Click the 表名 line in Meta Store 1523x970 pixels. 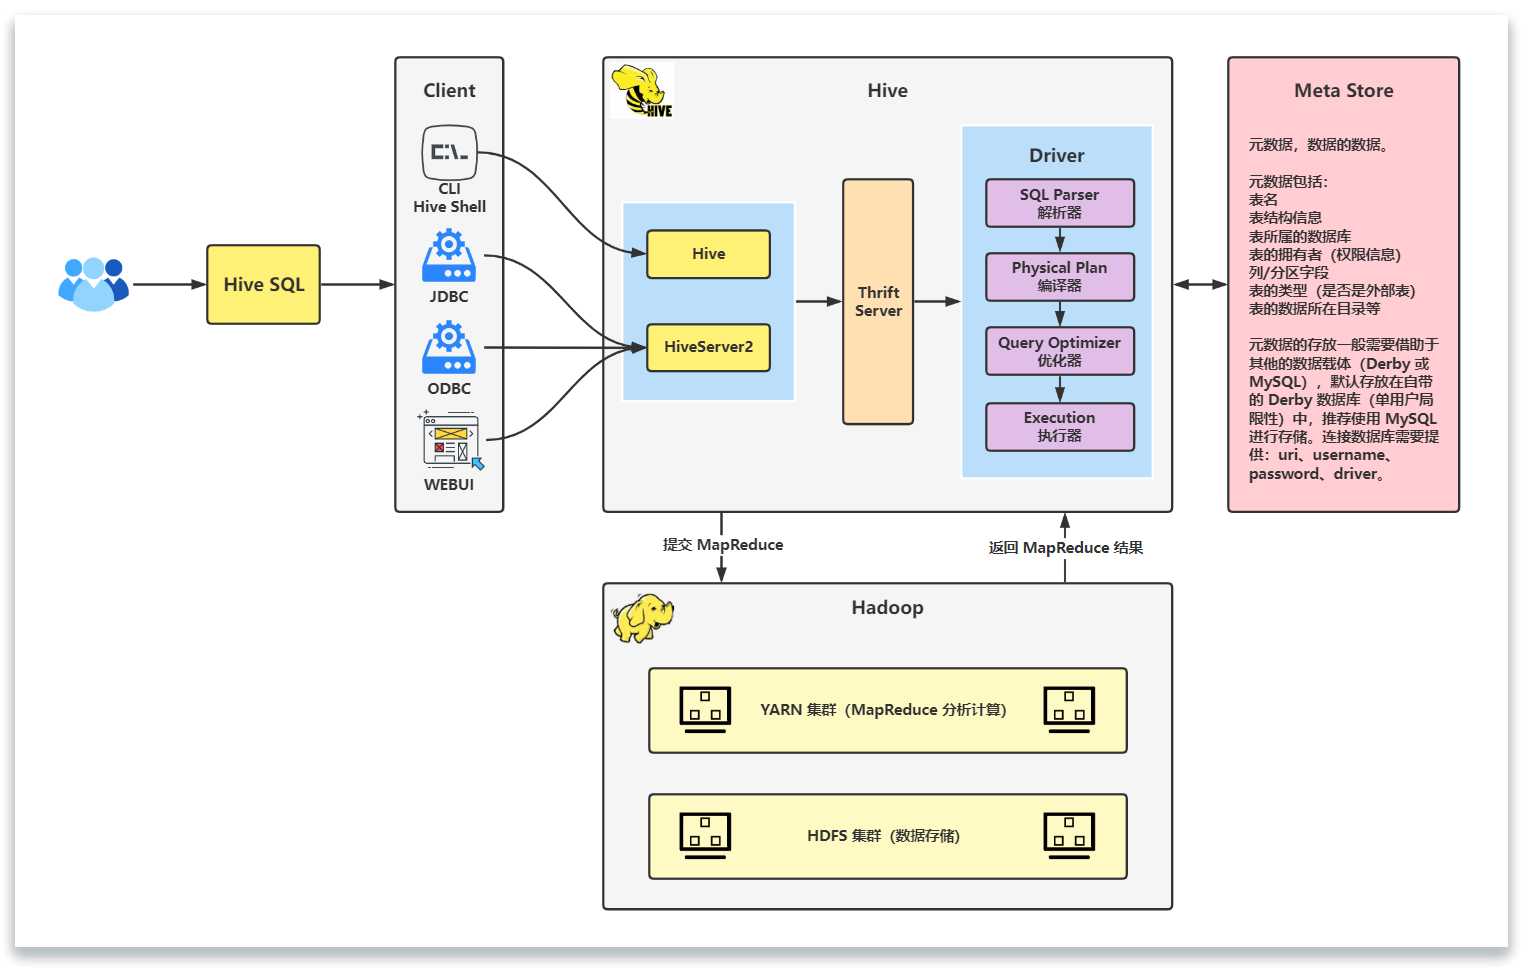[x=1263, y=199]
